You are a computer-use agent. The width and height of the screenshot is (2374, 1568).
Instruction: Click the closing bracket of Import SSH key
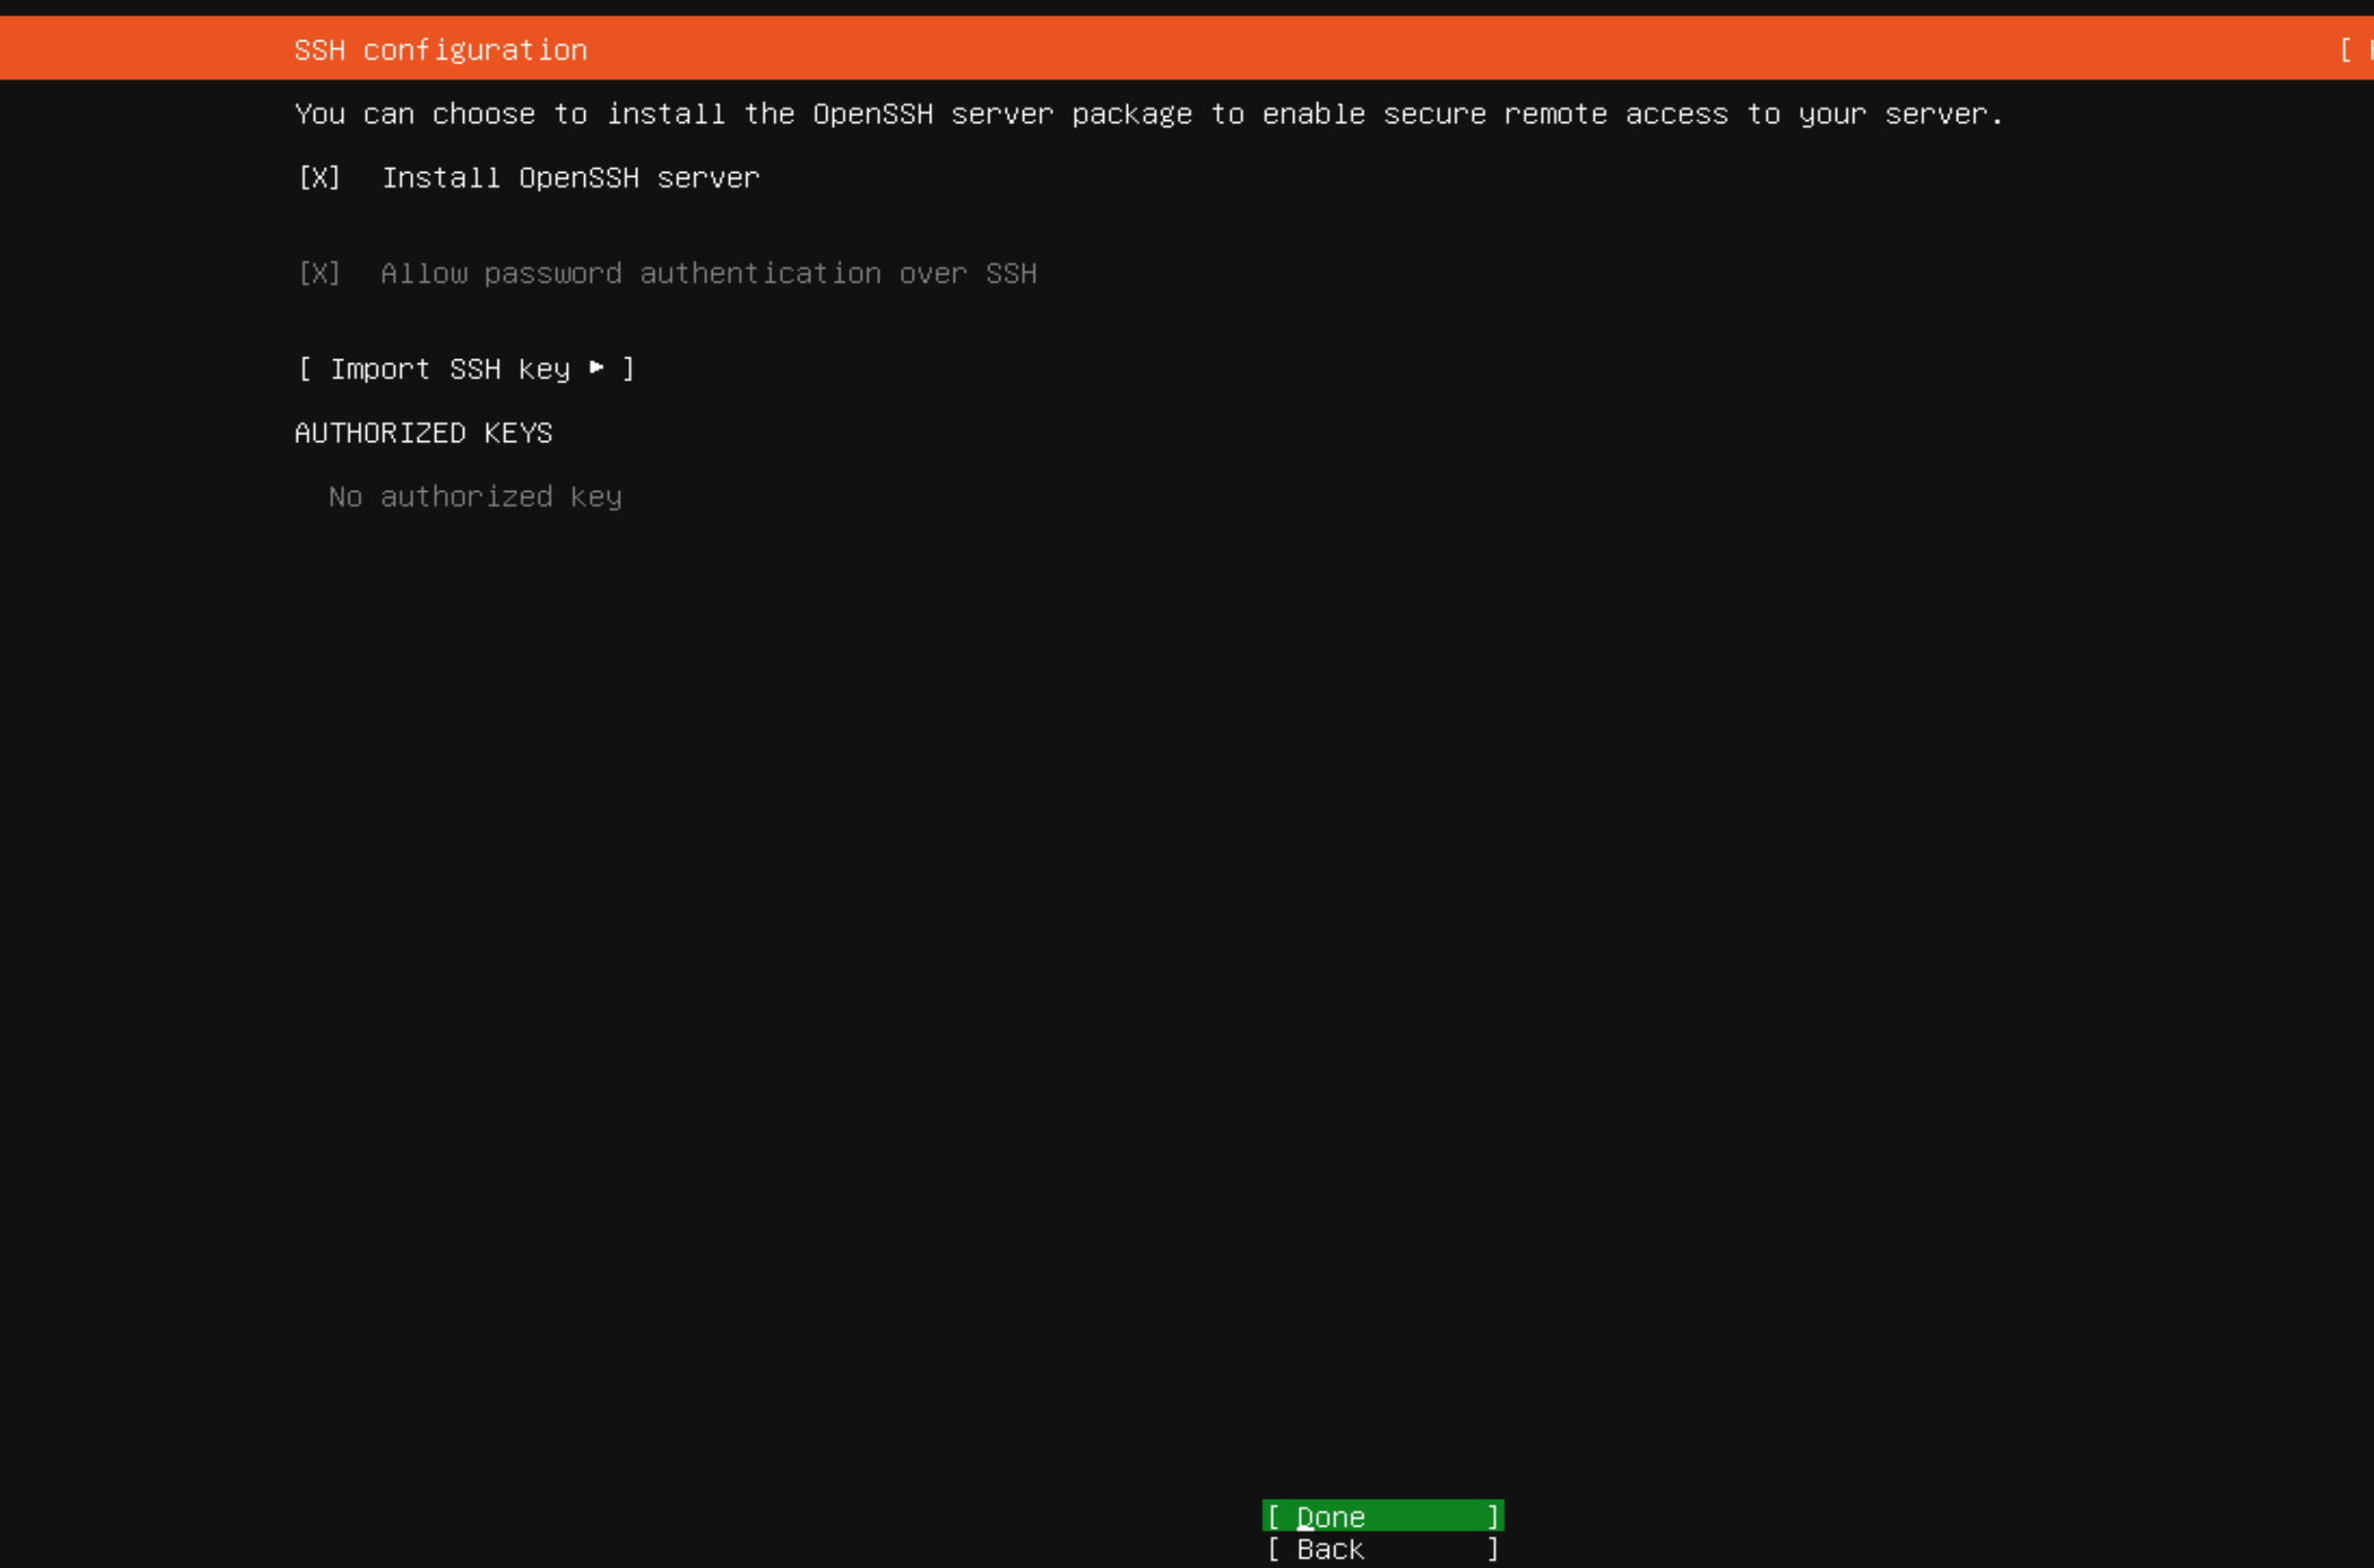tap(628, 369)
